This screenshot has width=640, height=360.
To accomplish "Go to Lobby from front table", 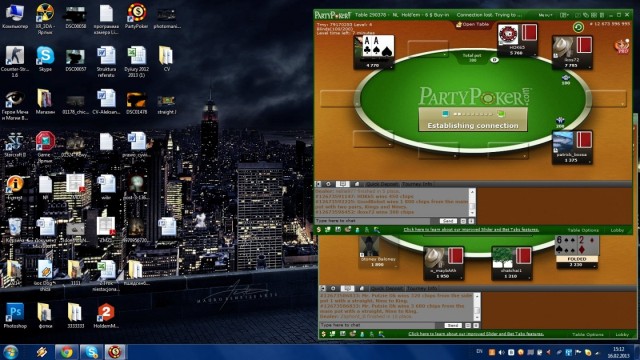I will click(x=617, y=230).
